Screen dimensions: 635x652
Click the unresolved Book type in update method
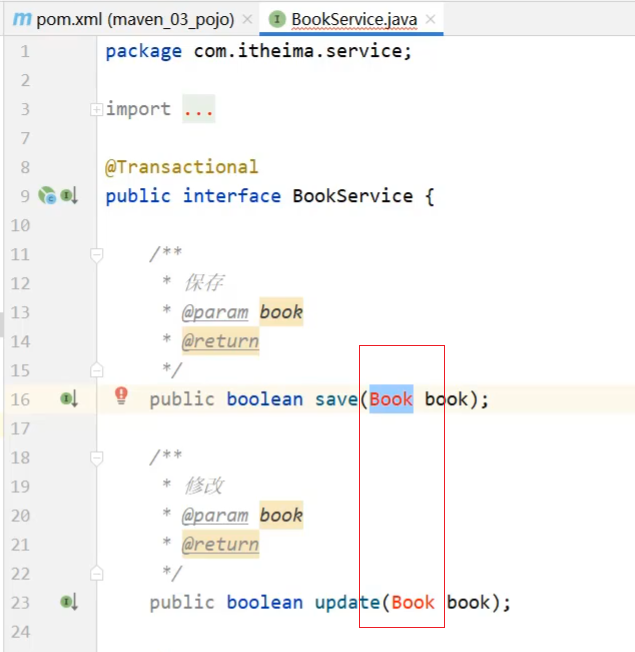[413, 602]
